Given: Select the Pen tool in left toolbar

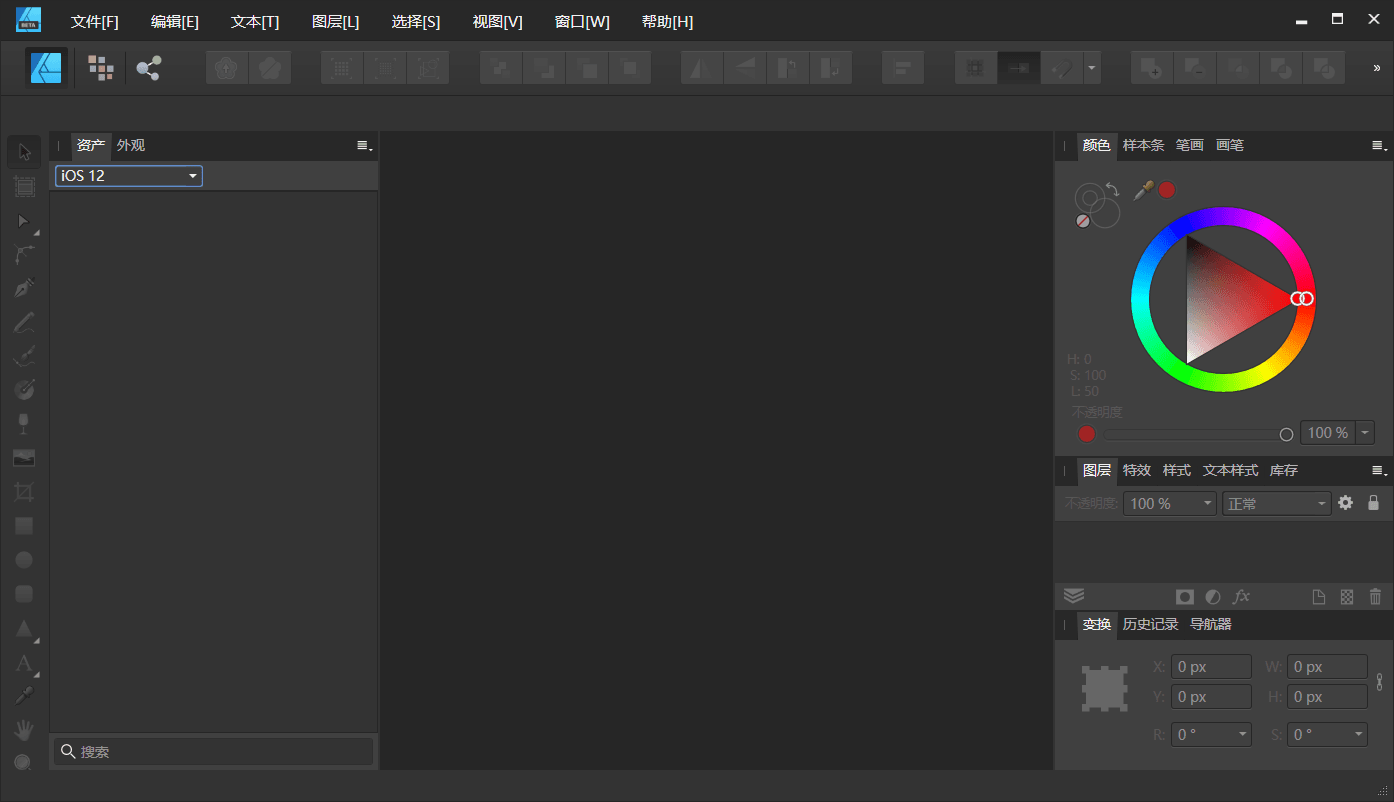Looking at the screenshot, I should 25,288.
